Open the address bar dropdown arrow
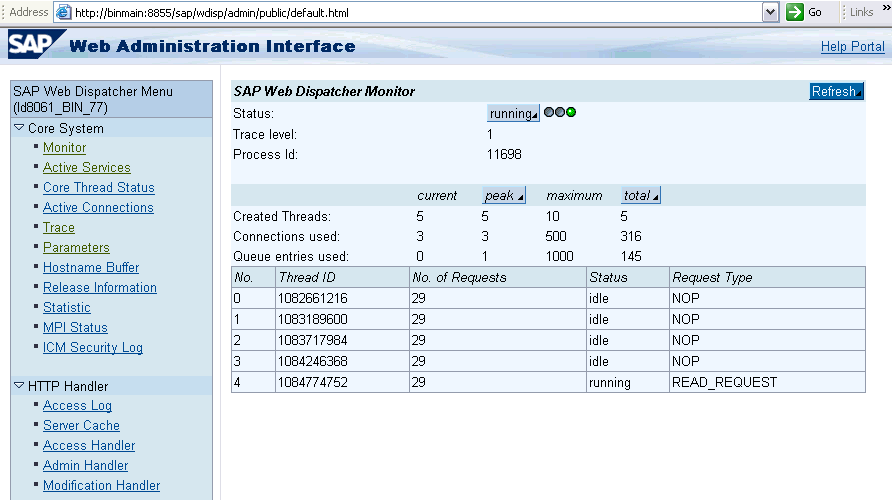This screenshot has width=892, height=500. (770, 12)
